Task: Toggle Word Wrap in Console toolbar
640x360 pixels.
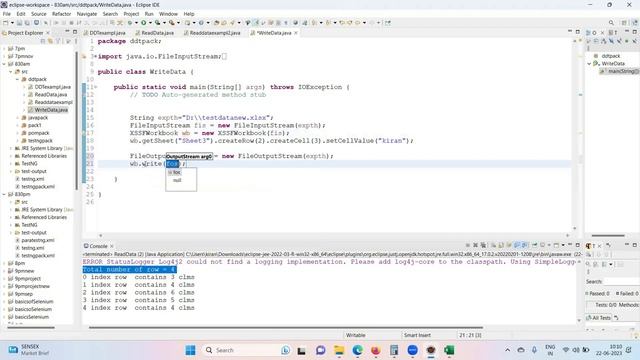Action: 509,245
